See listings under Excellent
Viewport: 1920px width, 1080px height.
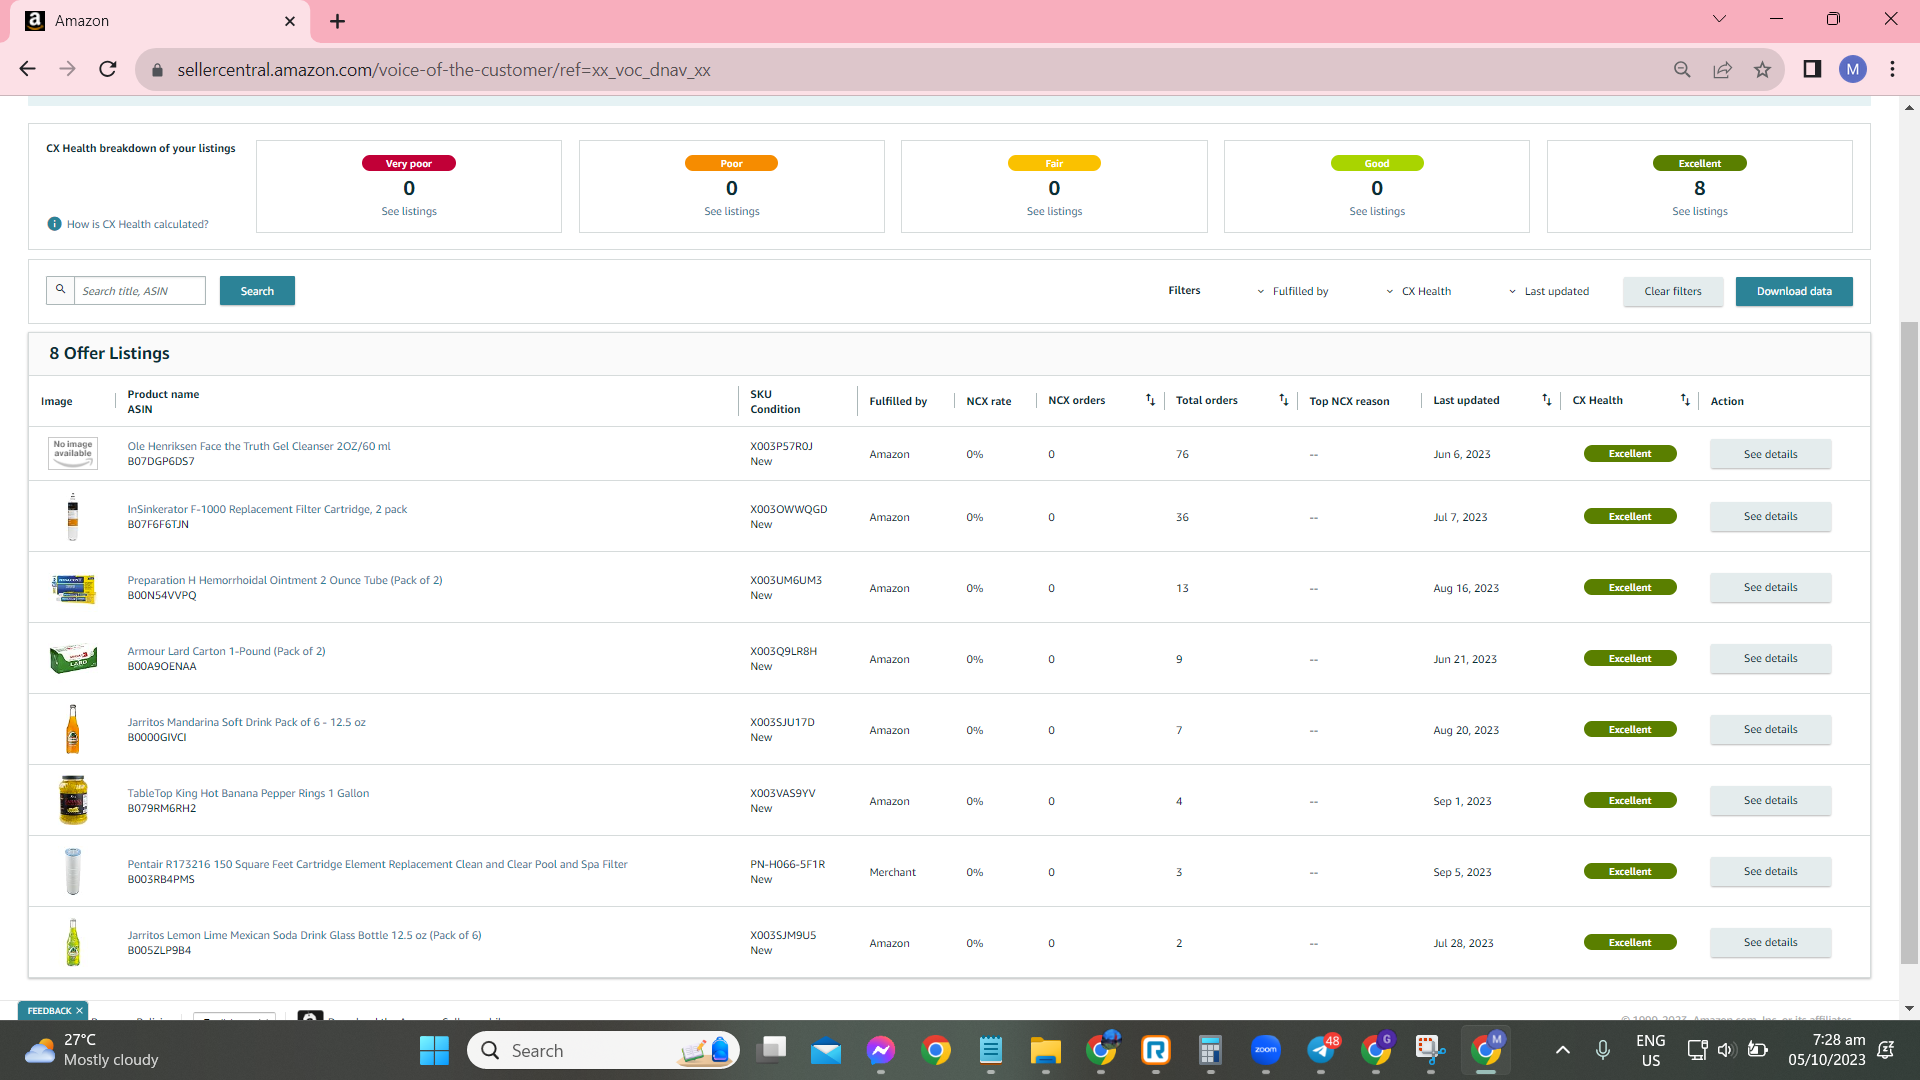tap(1700, 211)
